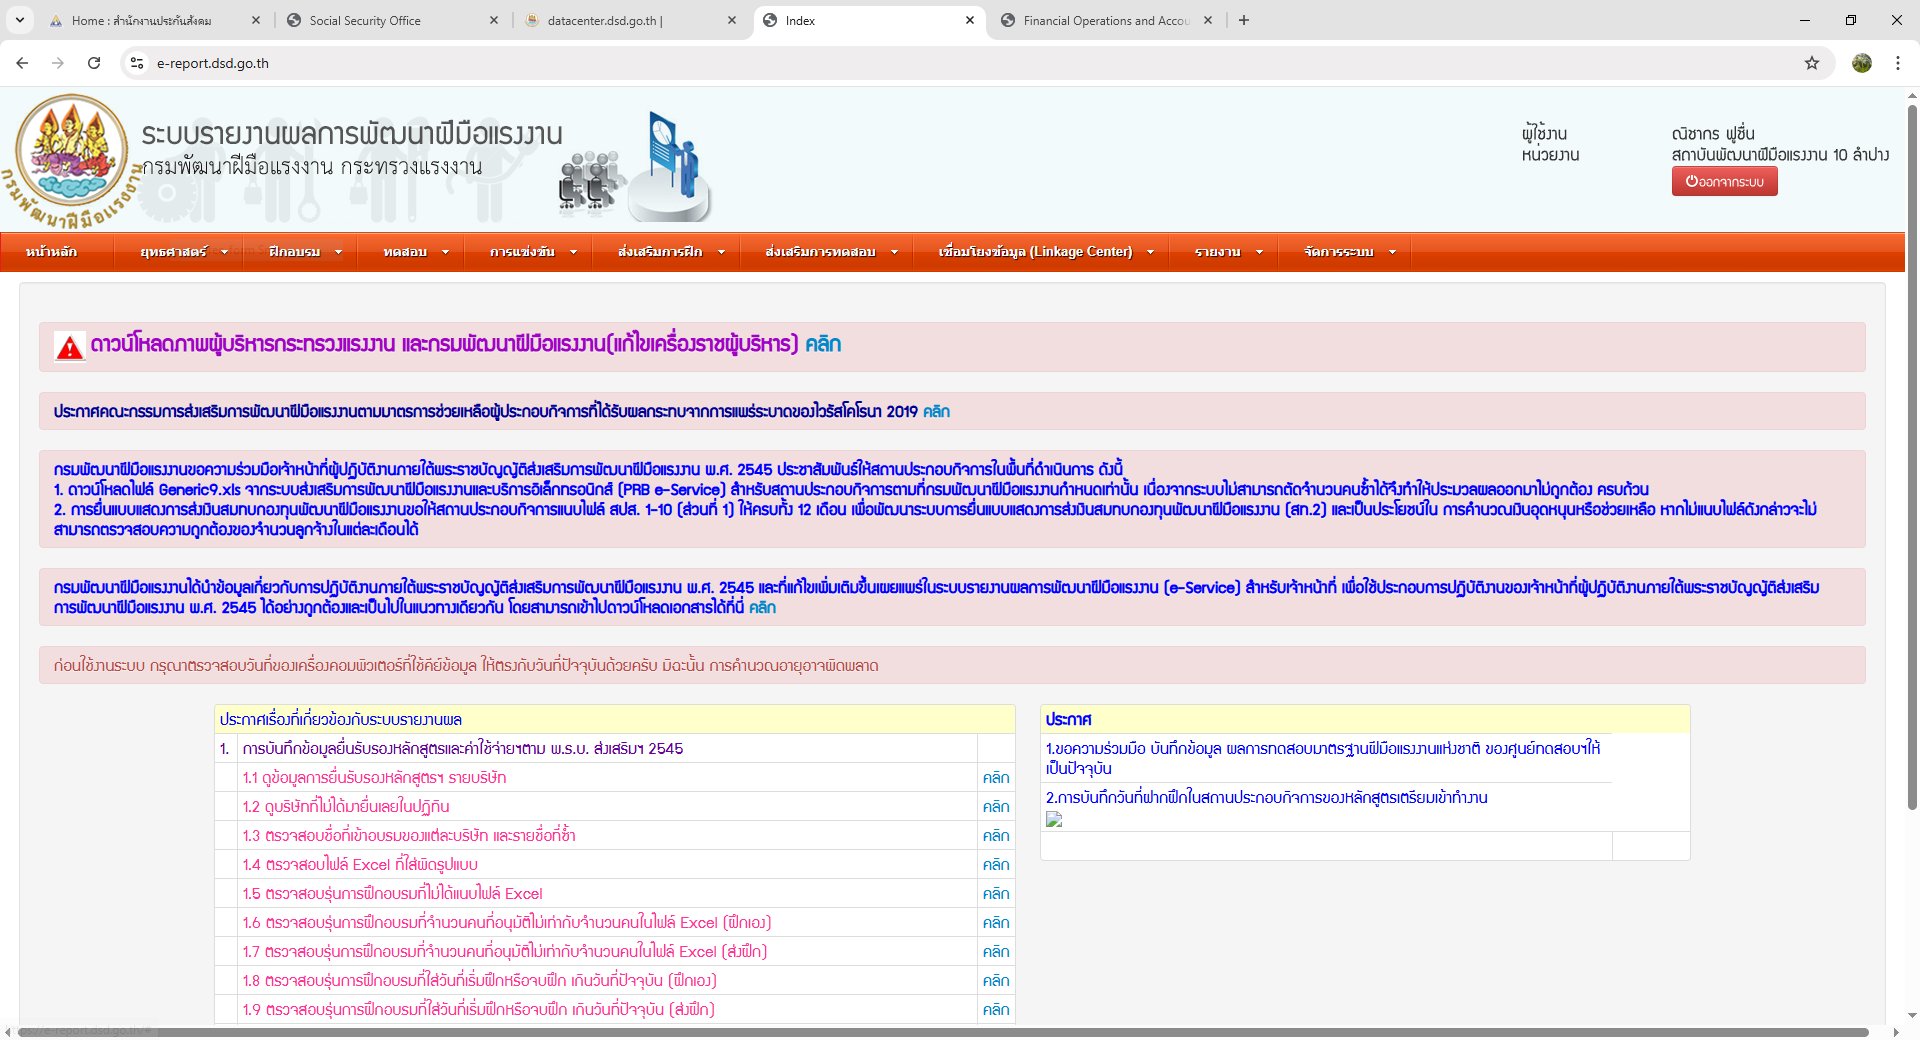Click the red ออกจากระบบ logout button
Viewport: 1920px width, 1040px height.
pos(1724,182)
